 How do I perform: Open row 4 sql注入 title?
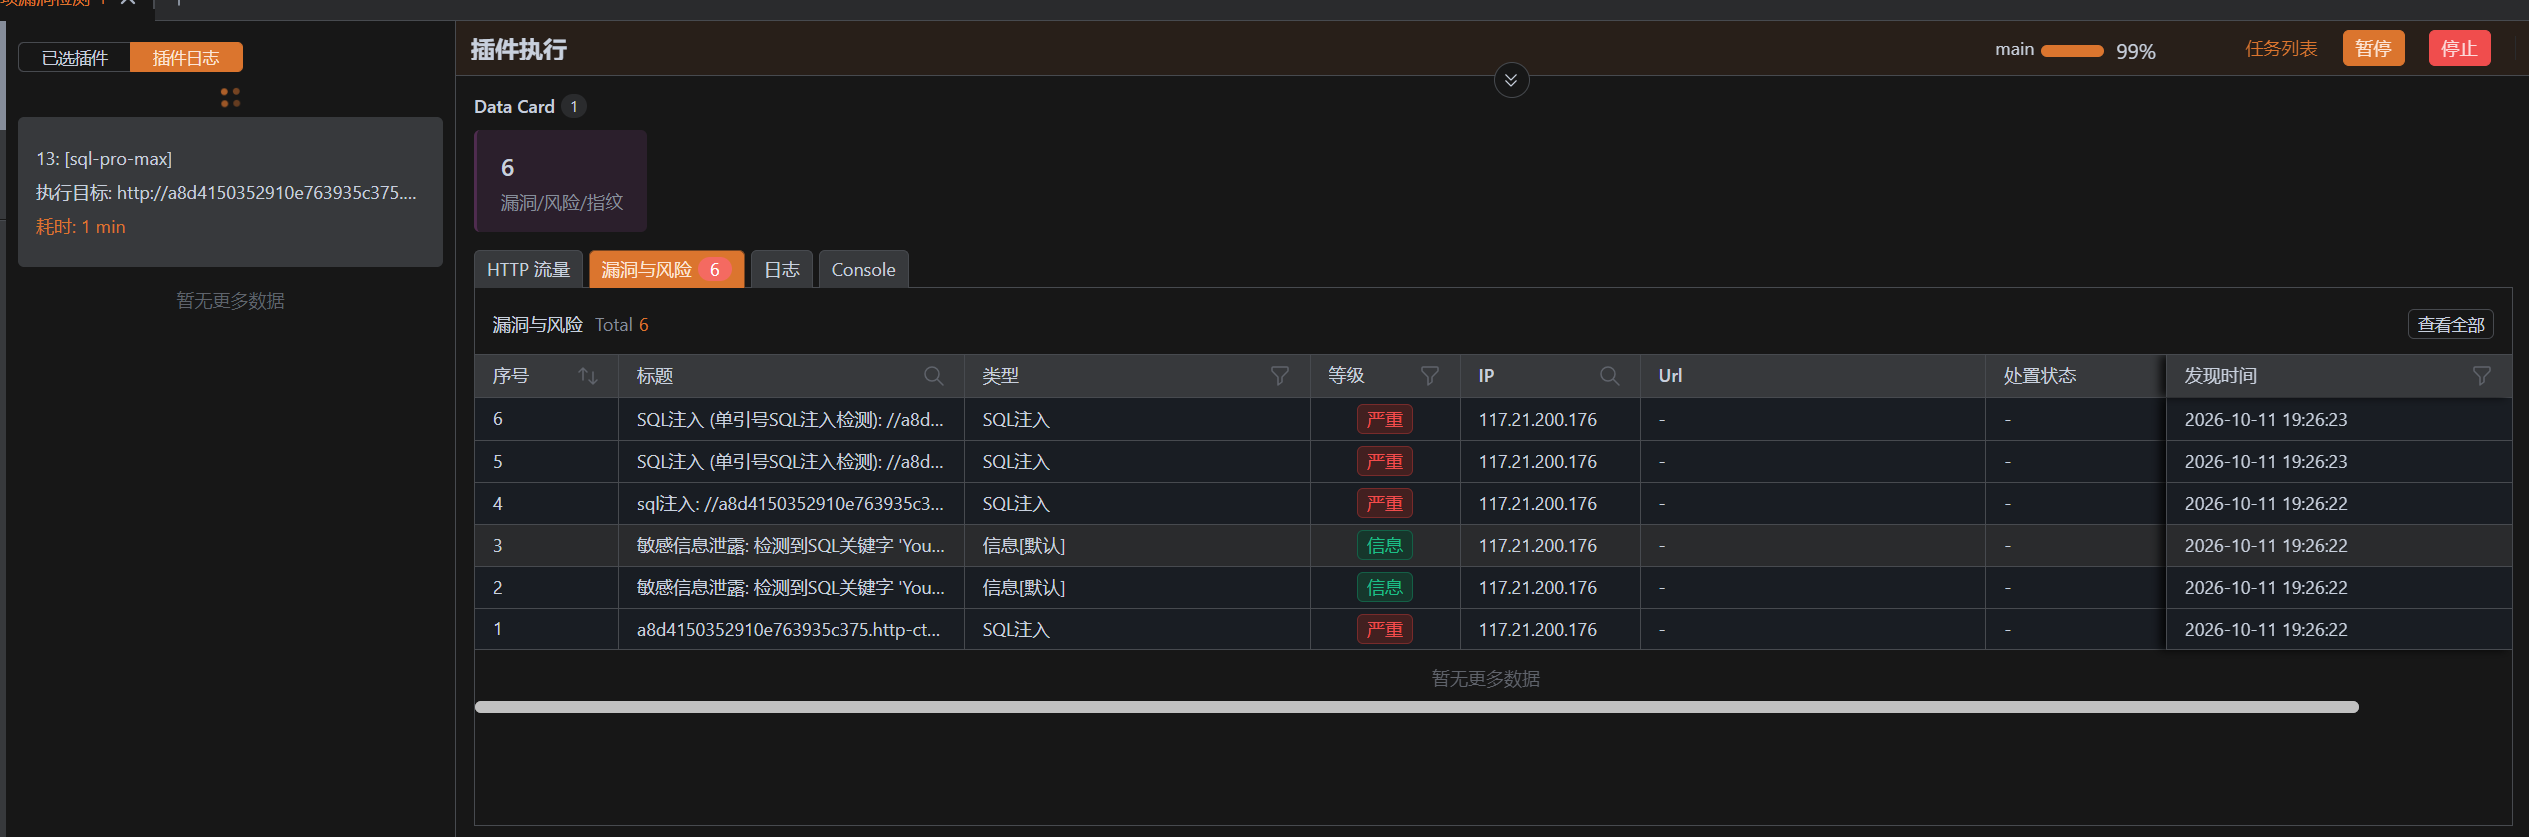(790, 504)
